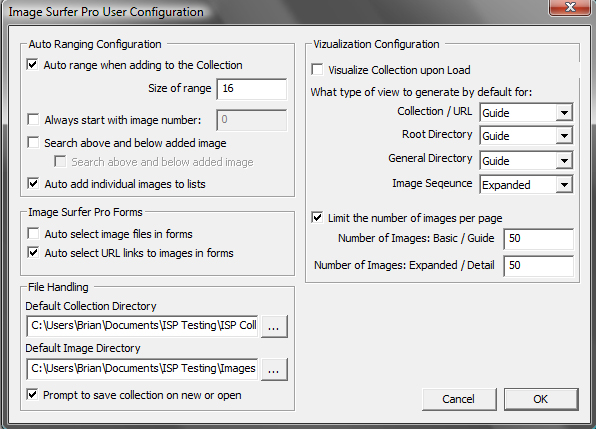596x429 pixels.
Task: Enable Always start with image number checkbox
Action: pos(33,120)
